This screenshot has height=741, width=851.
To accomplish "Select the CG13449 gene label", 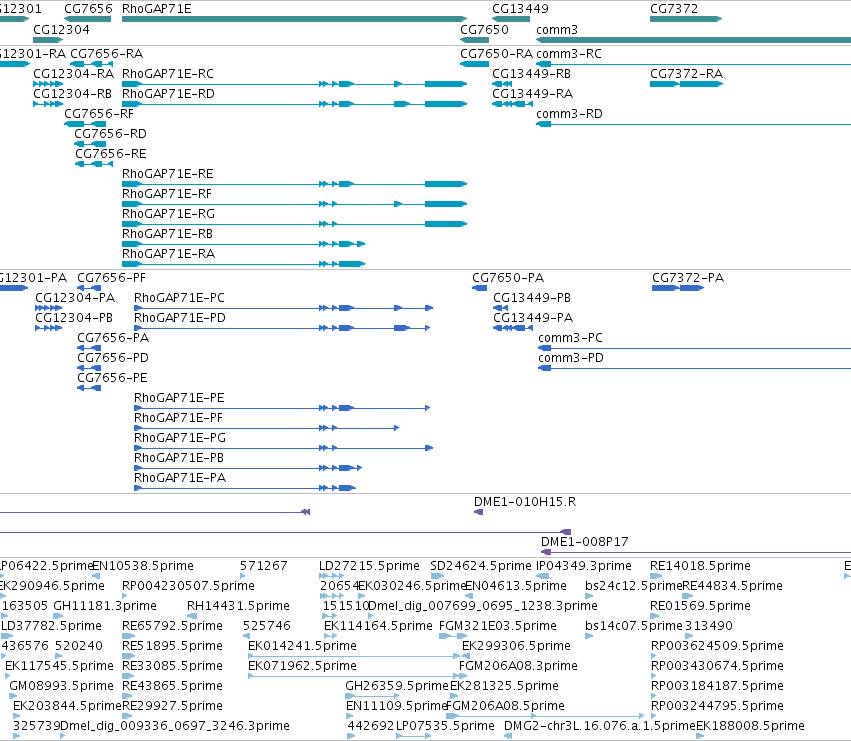I will (520, 9).
